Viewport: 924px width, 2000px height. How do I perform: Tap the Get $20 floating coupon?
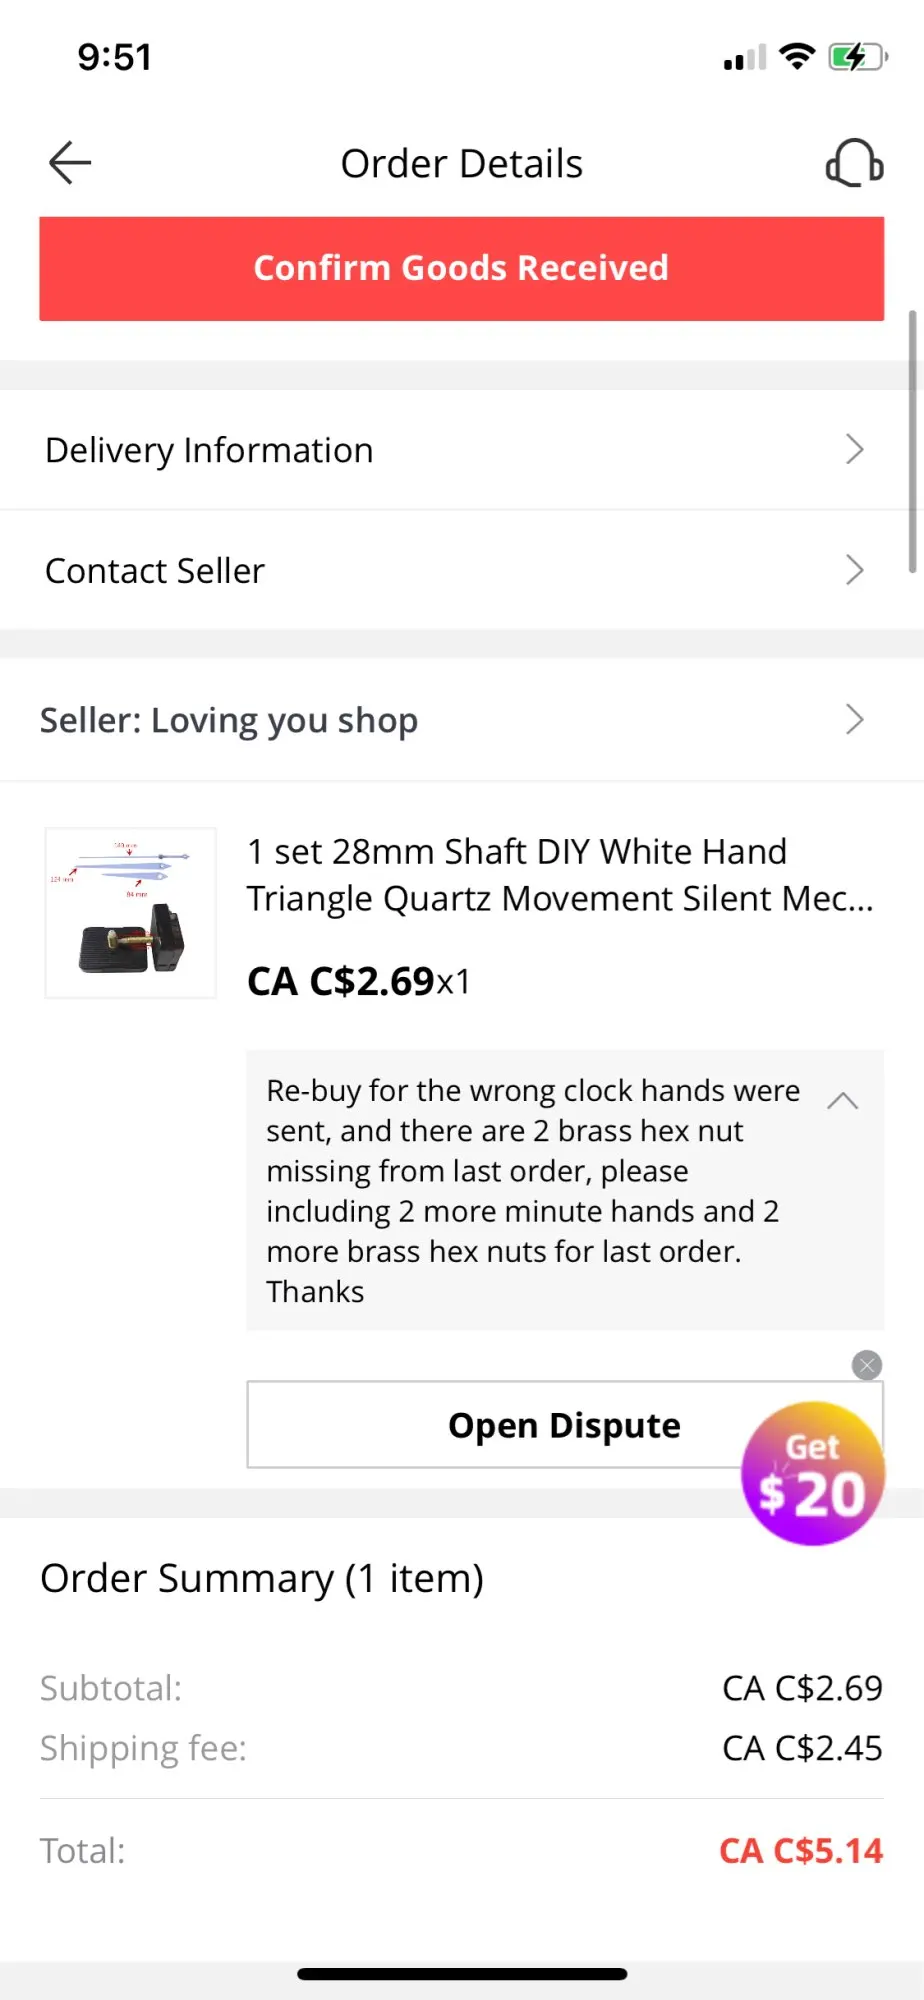[x=812, y=1475]
